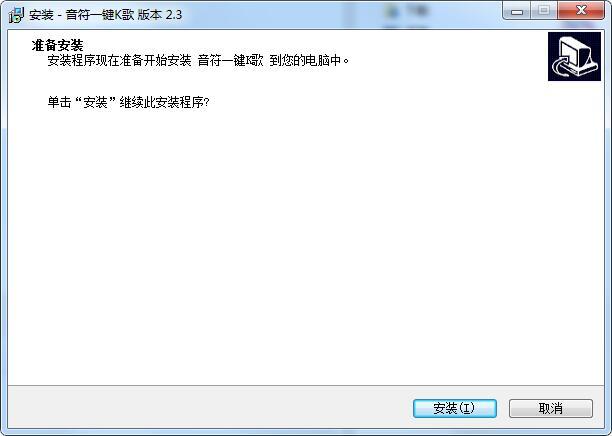This screenshot has height=436, width=612.
Task: Click the separator line above the buttons
Action: [306, 386]
